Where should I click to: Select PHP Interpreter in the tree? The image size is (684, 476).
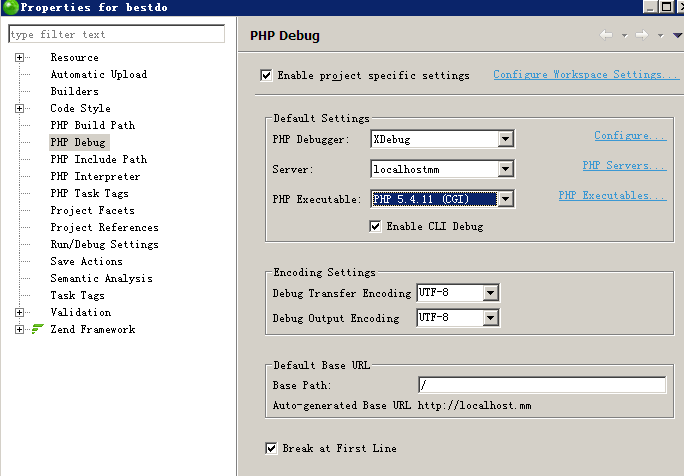point(95,176)
